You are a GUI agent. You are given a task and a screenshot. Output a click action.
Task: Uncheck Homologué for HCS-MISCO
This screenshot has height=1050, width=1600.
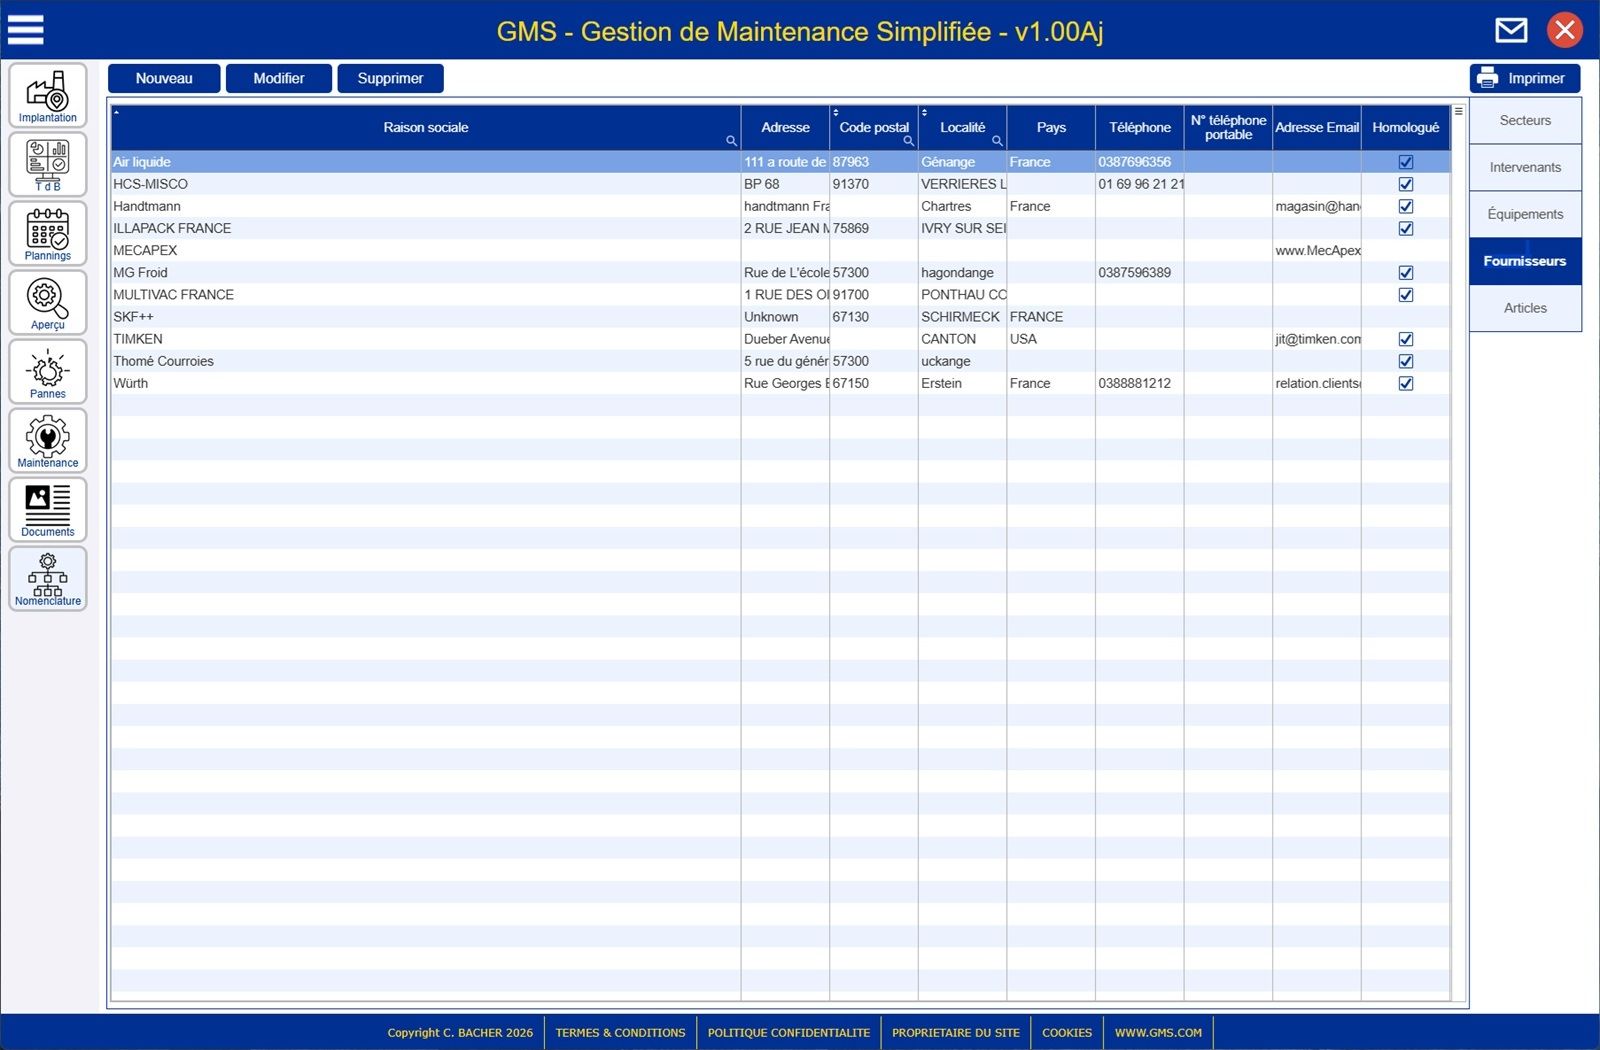(1405, 184)
